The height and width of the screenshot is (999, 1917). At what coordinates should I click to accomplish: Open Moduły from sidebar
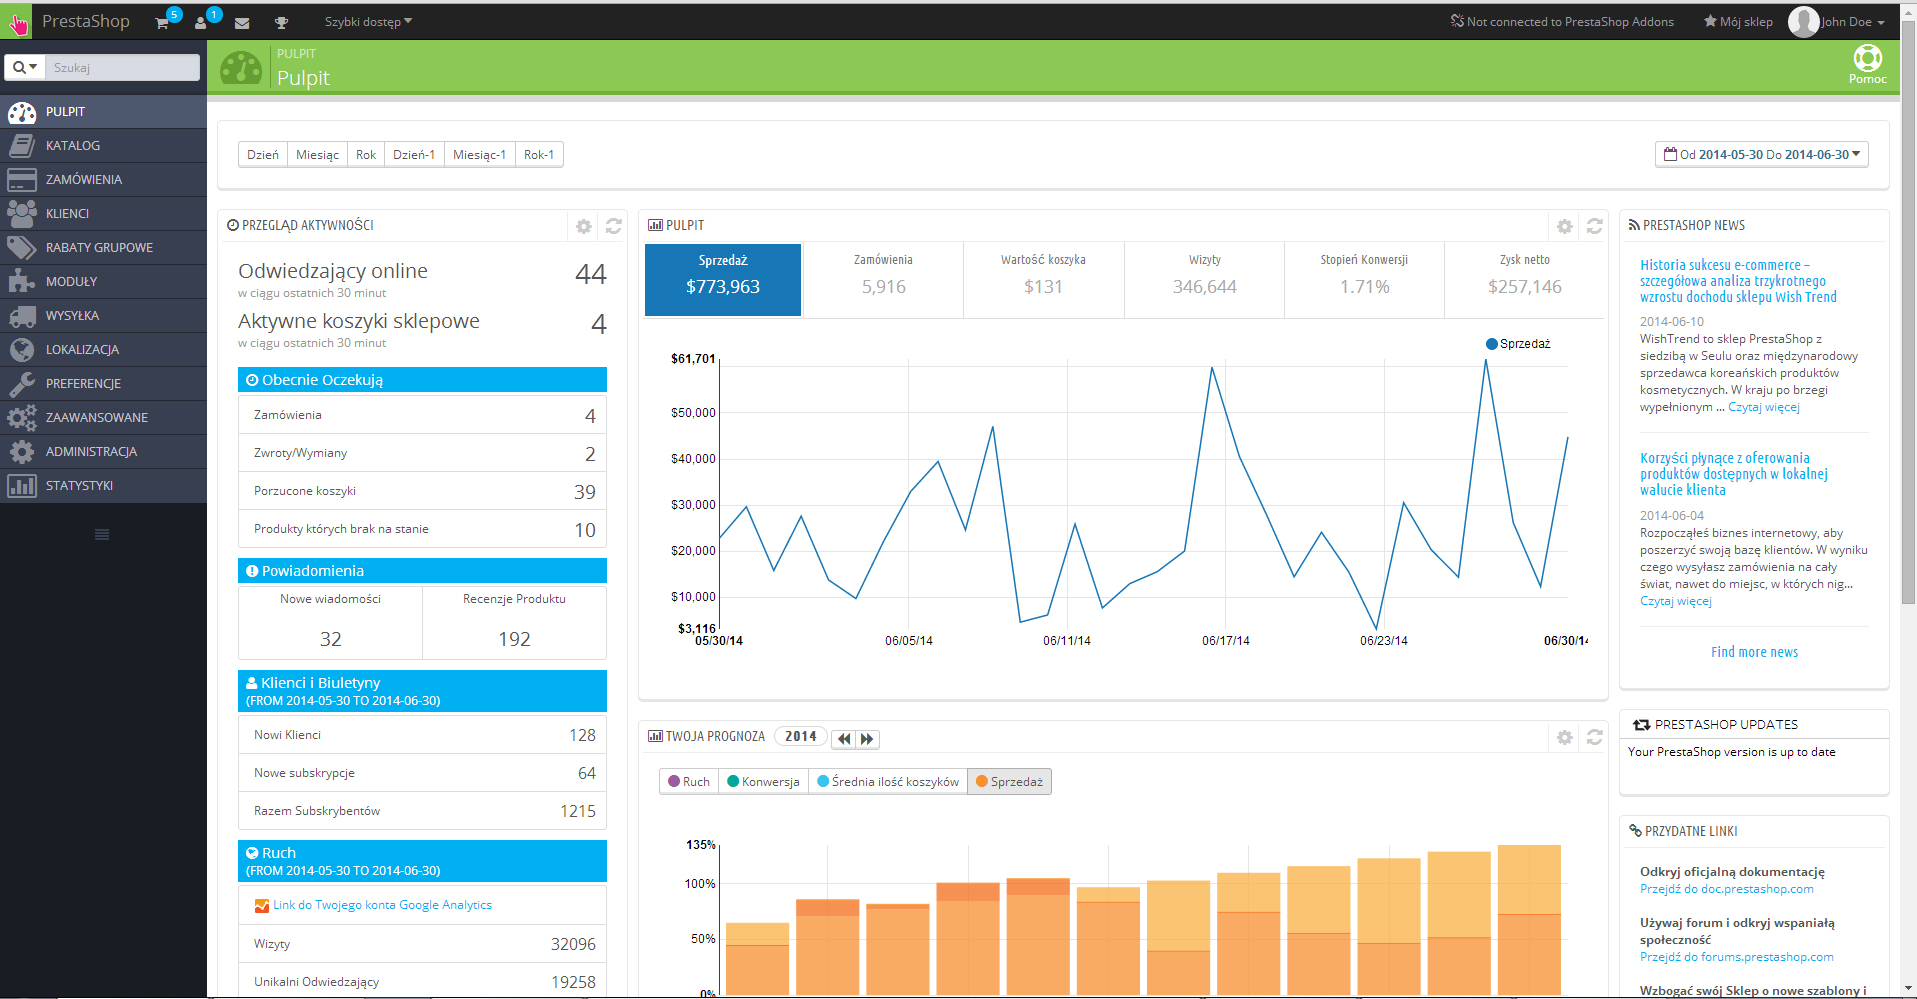pos(103,282)
